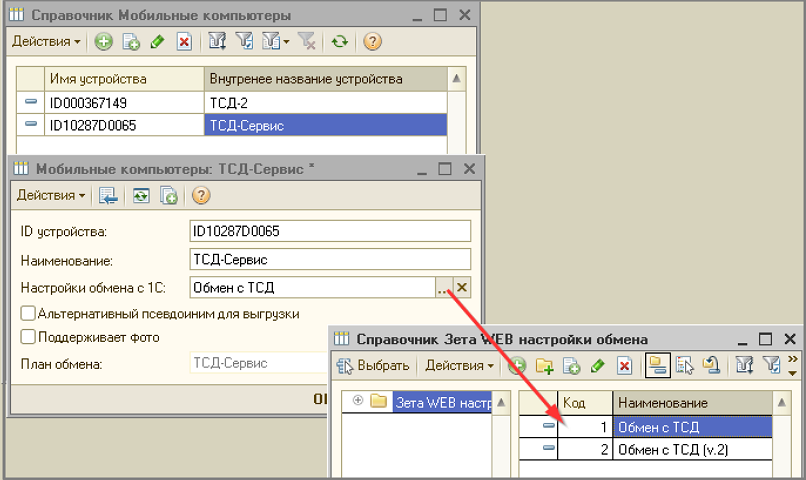
Task: Toggle hierarchical view in Зета WEB настройки обмена
Action: click(657, 366)
